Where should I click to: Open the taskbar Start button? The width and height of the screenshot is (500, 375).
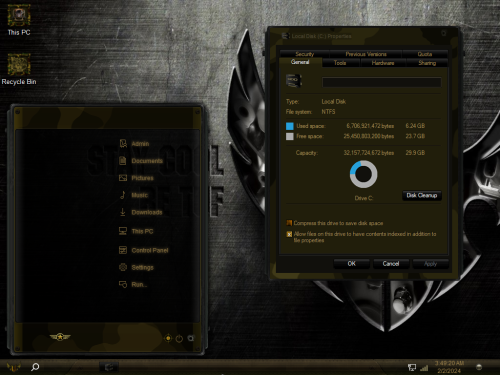[13, 367]
